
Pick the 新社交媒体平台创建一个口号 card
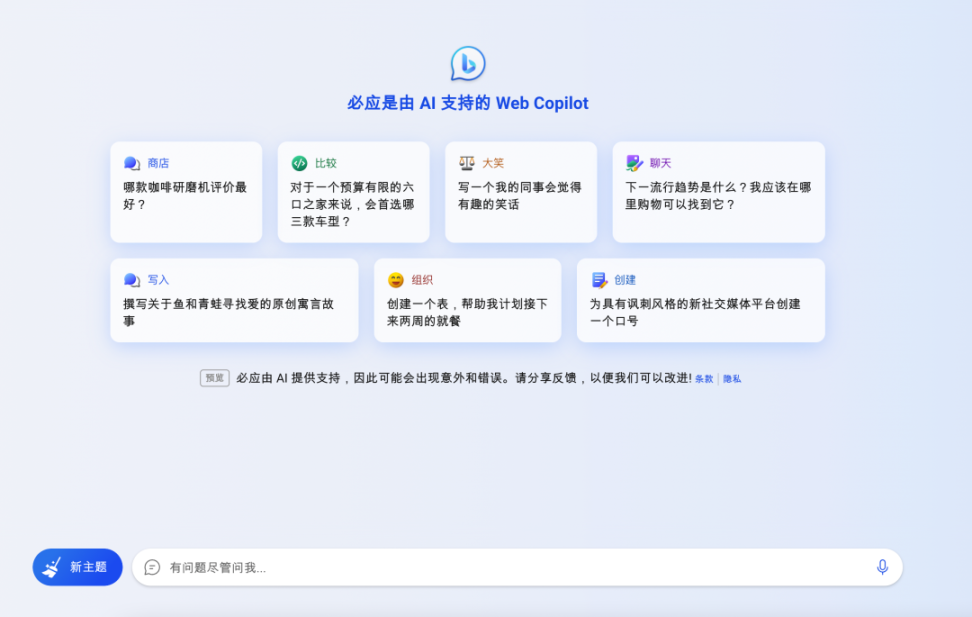point(700,300)
